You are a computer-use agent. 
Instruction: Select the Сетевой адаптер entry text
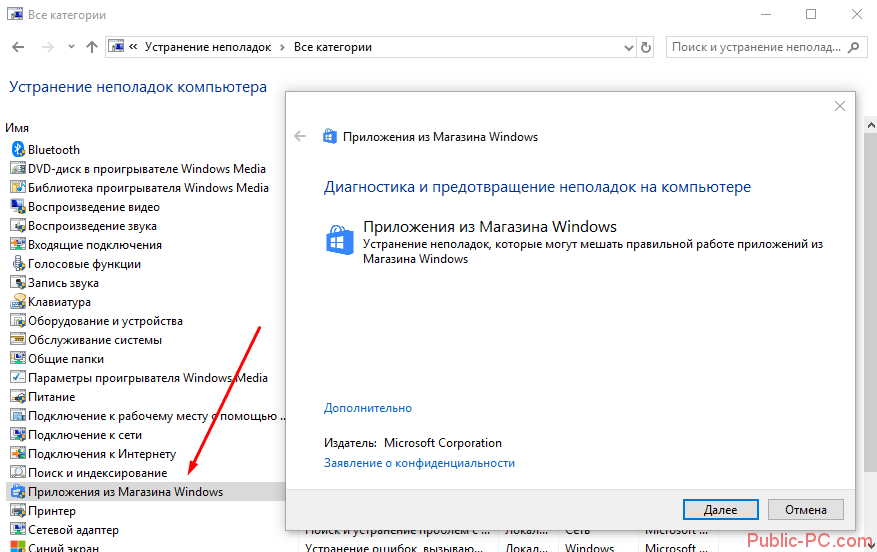73,530
